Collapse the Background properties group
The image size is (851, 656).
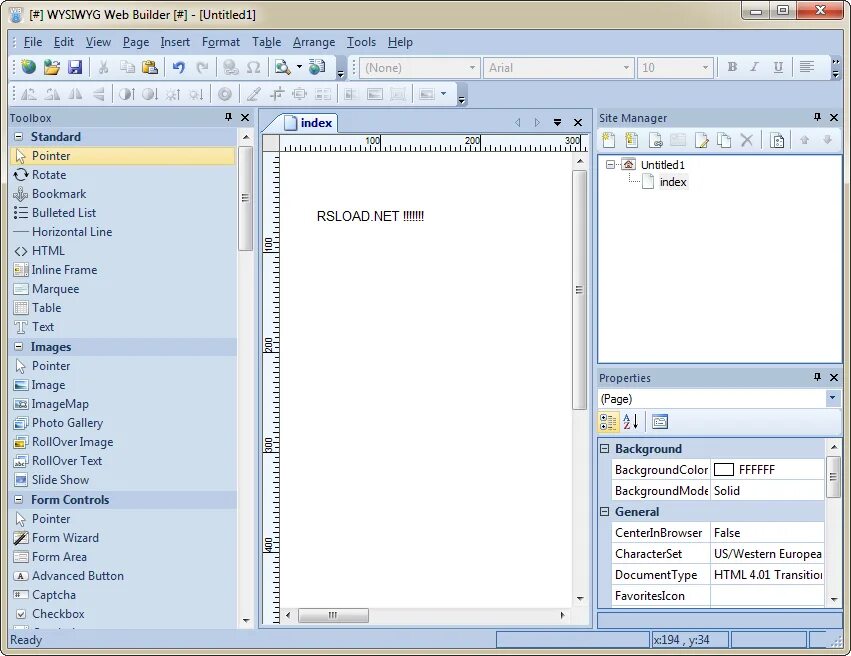[x=605, y=449]
